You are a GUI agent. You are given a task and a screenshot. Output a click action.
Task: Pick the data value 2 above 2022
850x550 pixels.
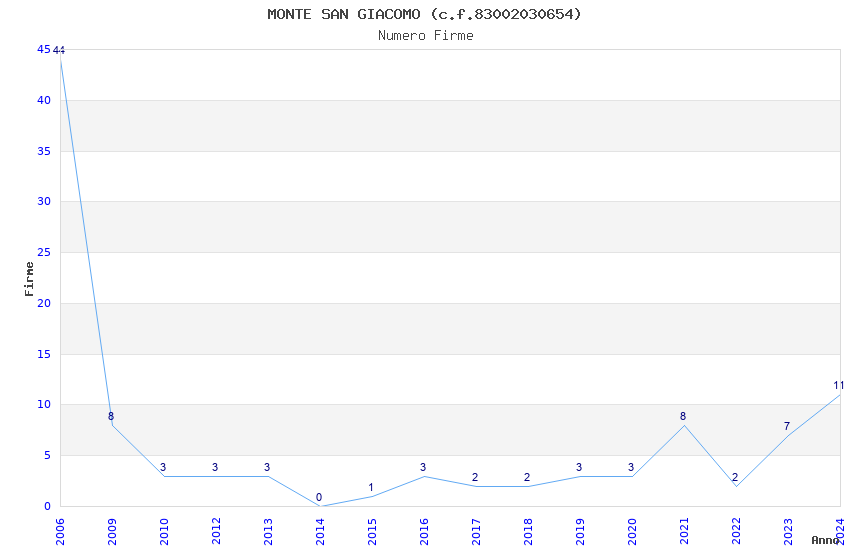(x=736, y=477)
